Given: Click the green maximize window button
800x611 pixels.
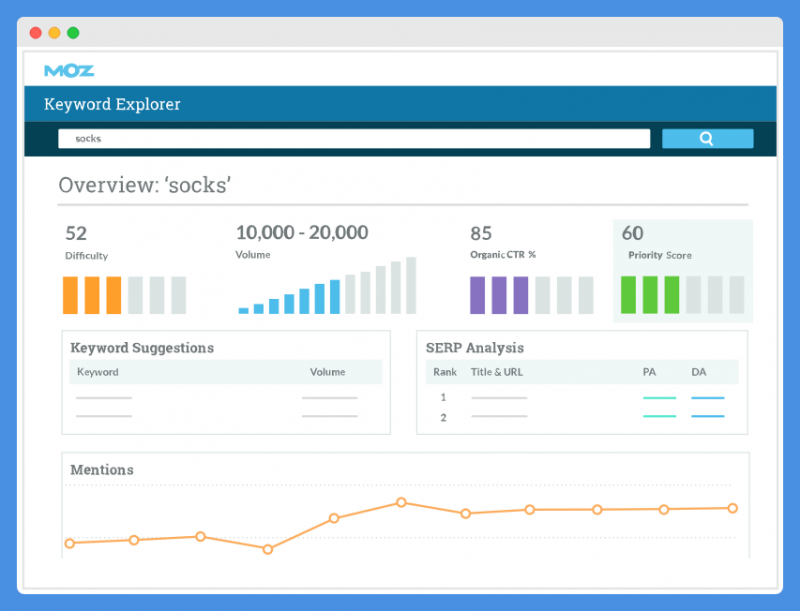Looking at the screenshot, I should tap(73, 33).
